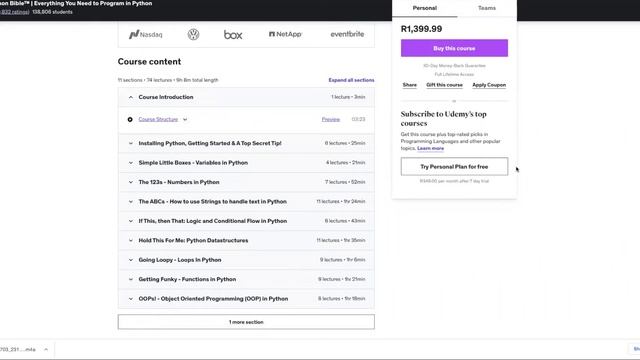Open the Apply Coupon link
This screenshot has height=360, width=640.
click(x=489, y=85)
